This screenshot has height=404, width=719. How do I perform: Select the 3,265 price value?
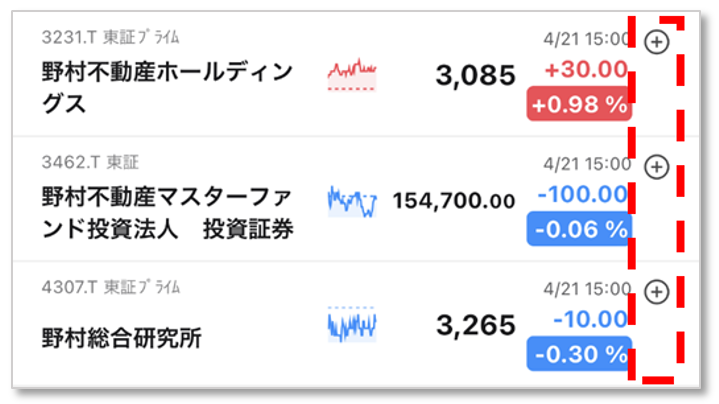476,326
